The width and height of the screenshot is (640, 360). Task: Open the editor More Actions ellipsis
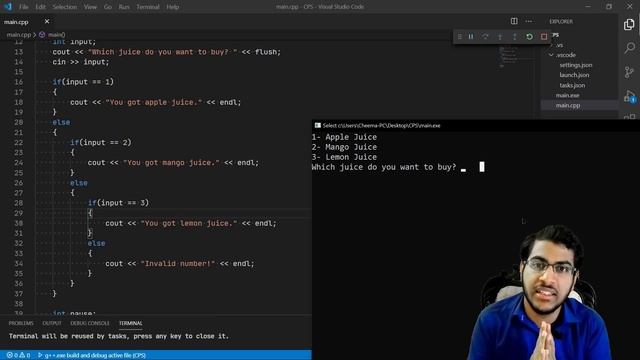click(x=529, y=21)
